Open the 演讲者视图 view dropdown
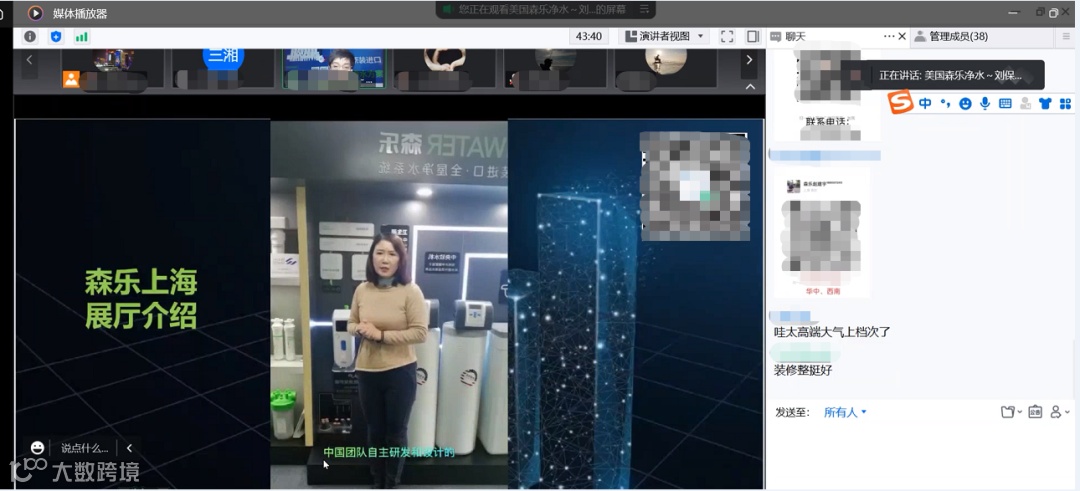The image size is (1080, 491). [663, 36]
